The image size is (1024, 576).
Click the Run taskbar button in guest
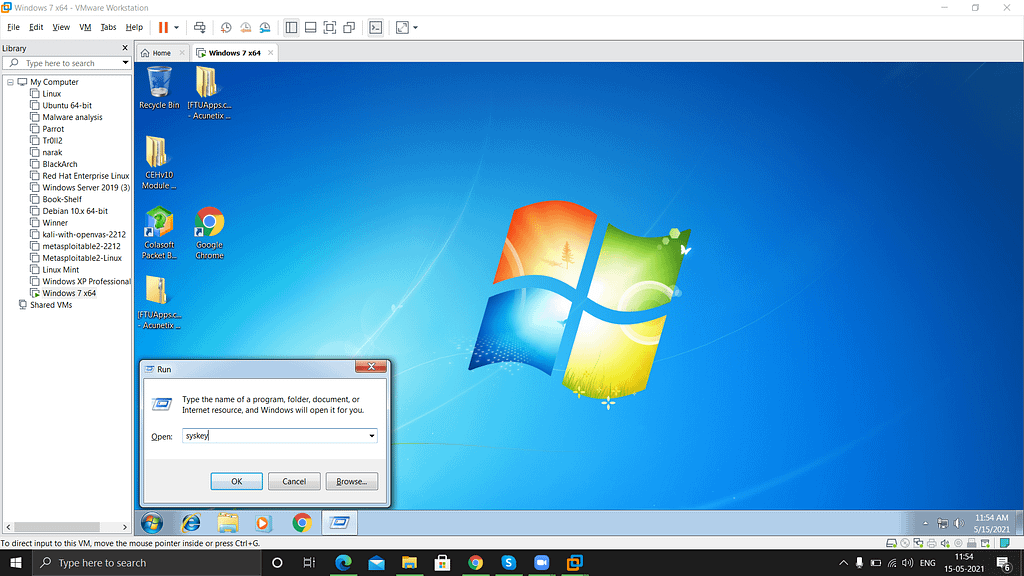[340, 523]
